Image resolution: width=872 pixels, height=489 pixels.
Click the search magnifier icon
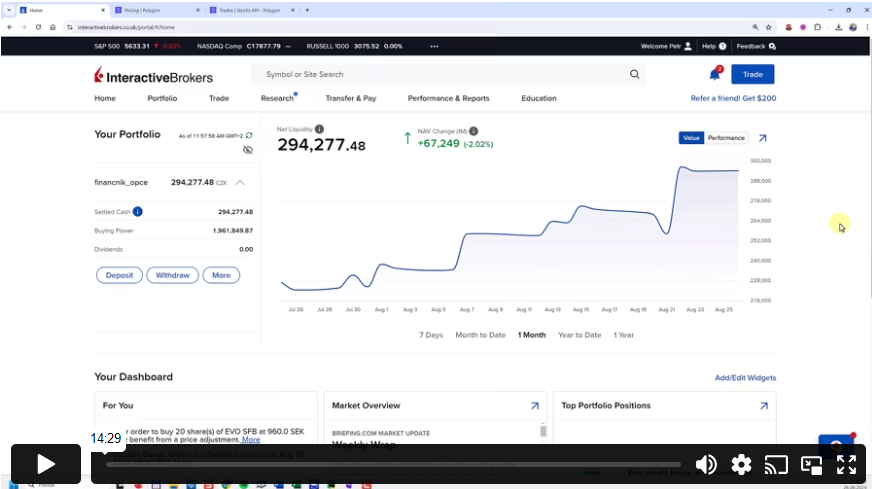634,74
